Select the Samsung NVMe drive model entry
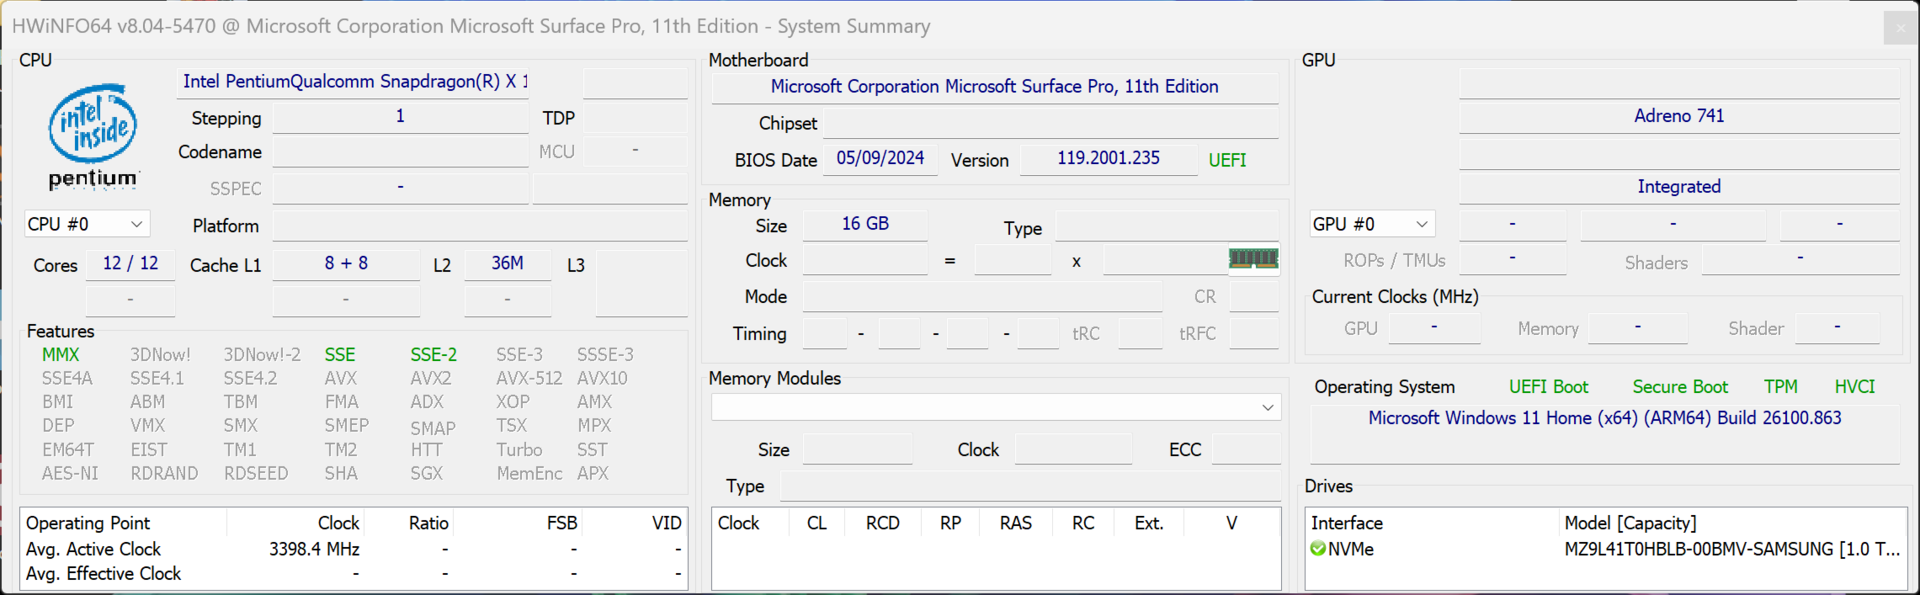This screenshot has height=595, width=1920. pos(1730,549)
